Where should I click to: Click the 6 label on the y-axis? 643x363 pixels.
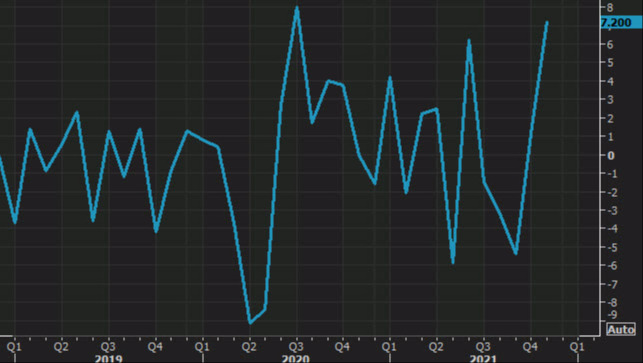(610, 44)
